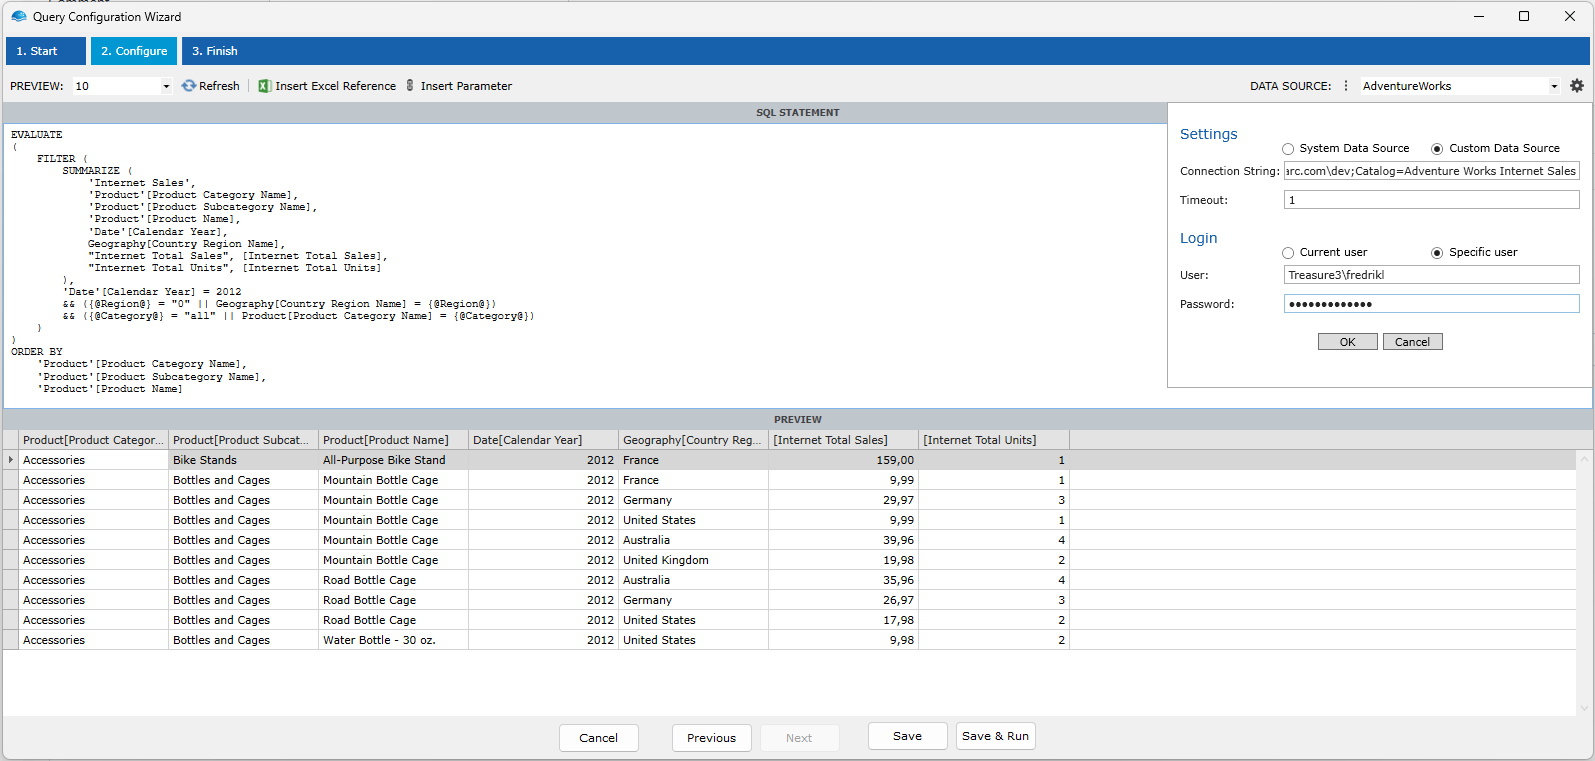Image resolution: width=1595 pixels, height=761 pixels.
Task: Open the AdventureWorks data source dropdown
Action: tap(1554, 86)
